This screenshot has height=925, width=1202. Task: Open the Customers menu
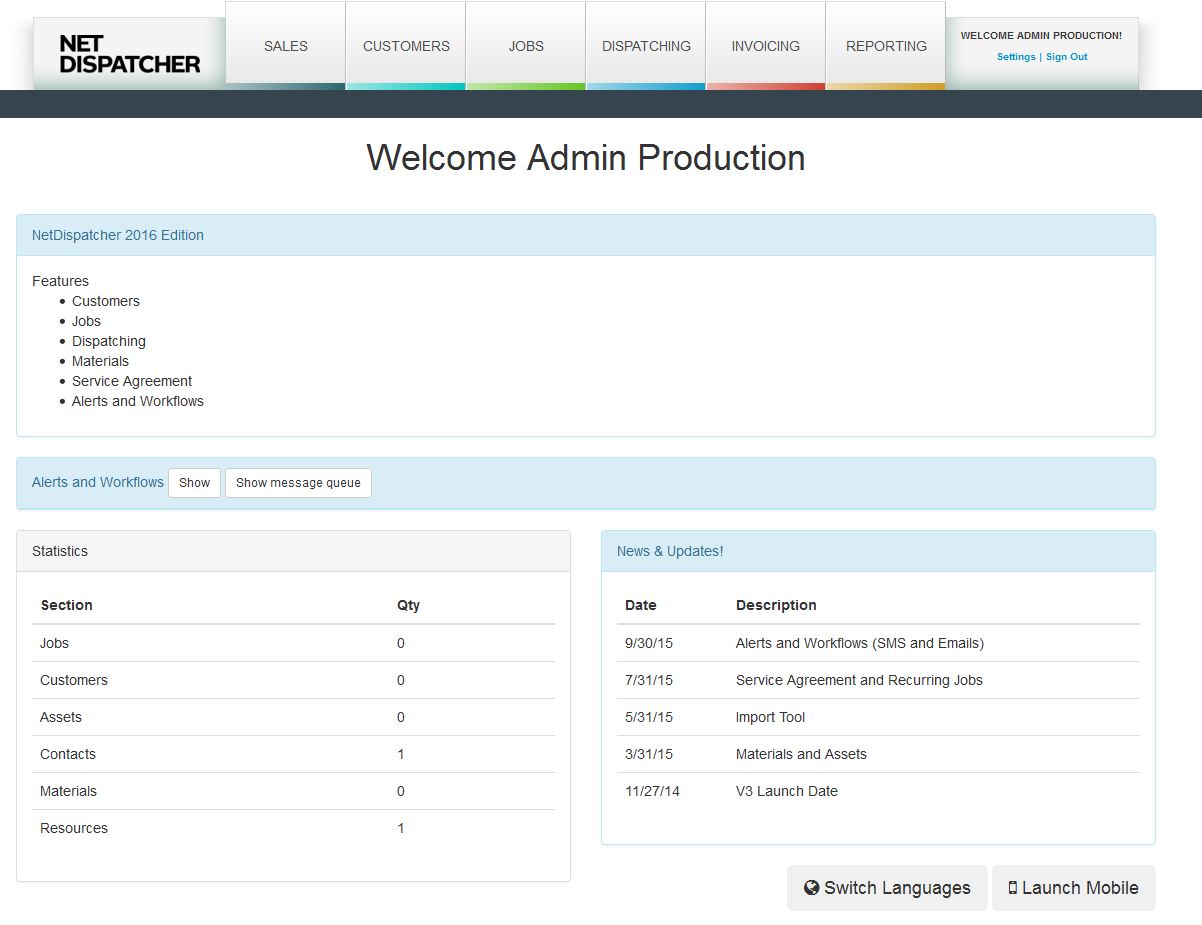click(x=406, y=46)
